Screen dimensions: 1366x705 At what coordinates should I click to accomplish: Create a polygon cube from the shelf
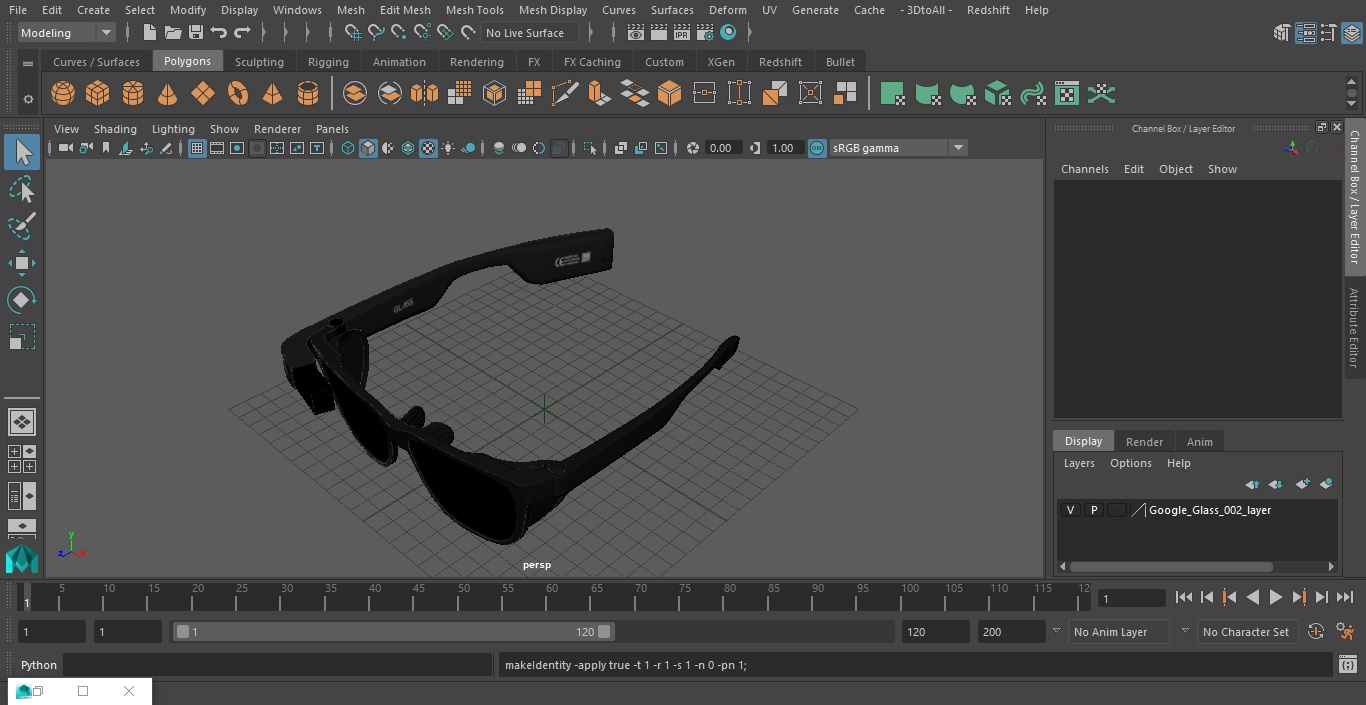coord(98,94)
